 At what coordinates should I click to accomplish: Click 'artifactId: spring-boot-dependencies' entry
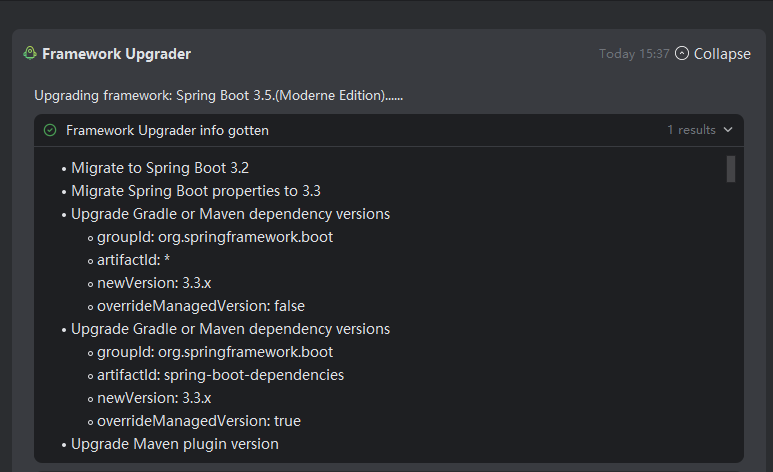(220, 375)
